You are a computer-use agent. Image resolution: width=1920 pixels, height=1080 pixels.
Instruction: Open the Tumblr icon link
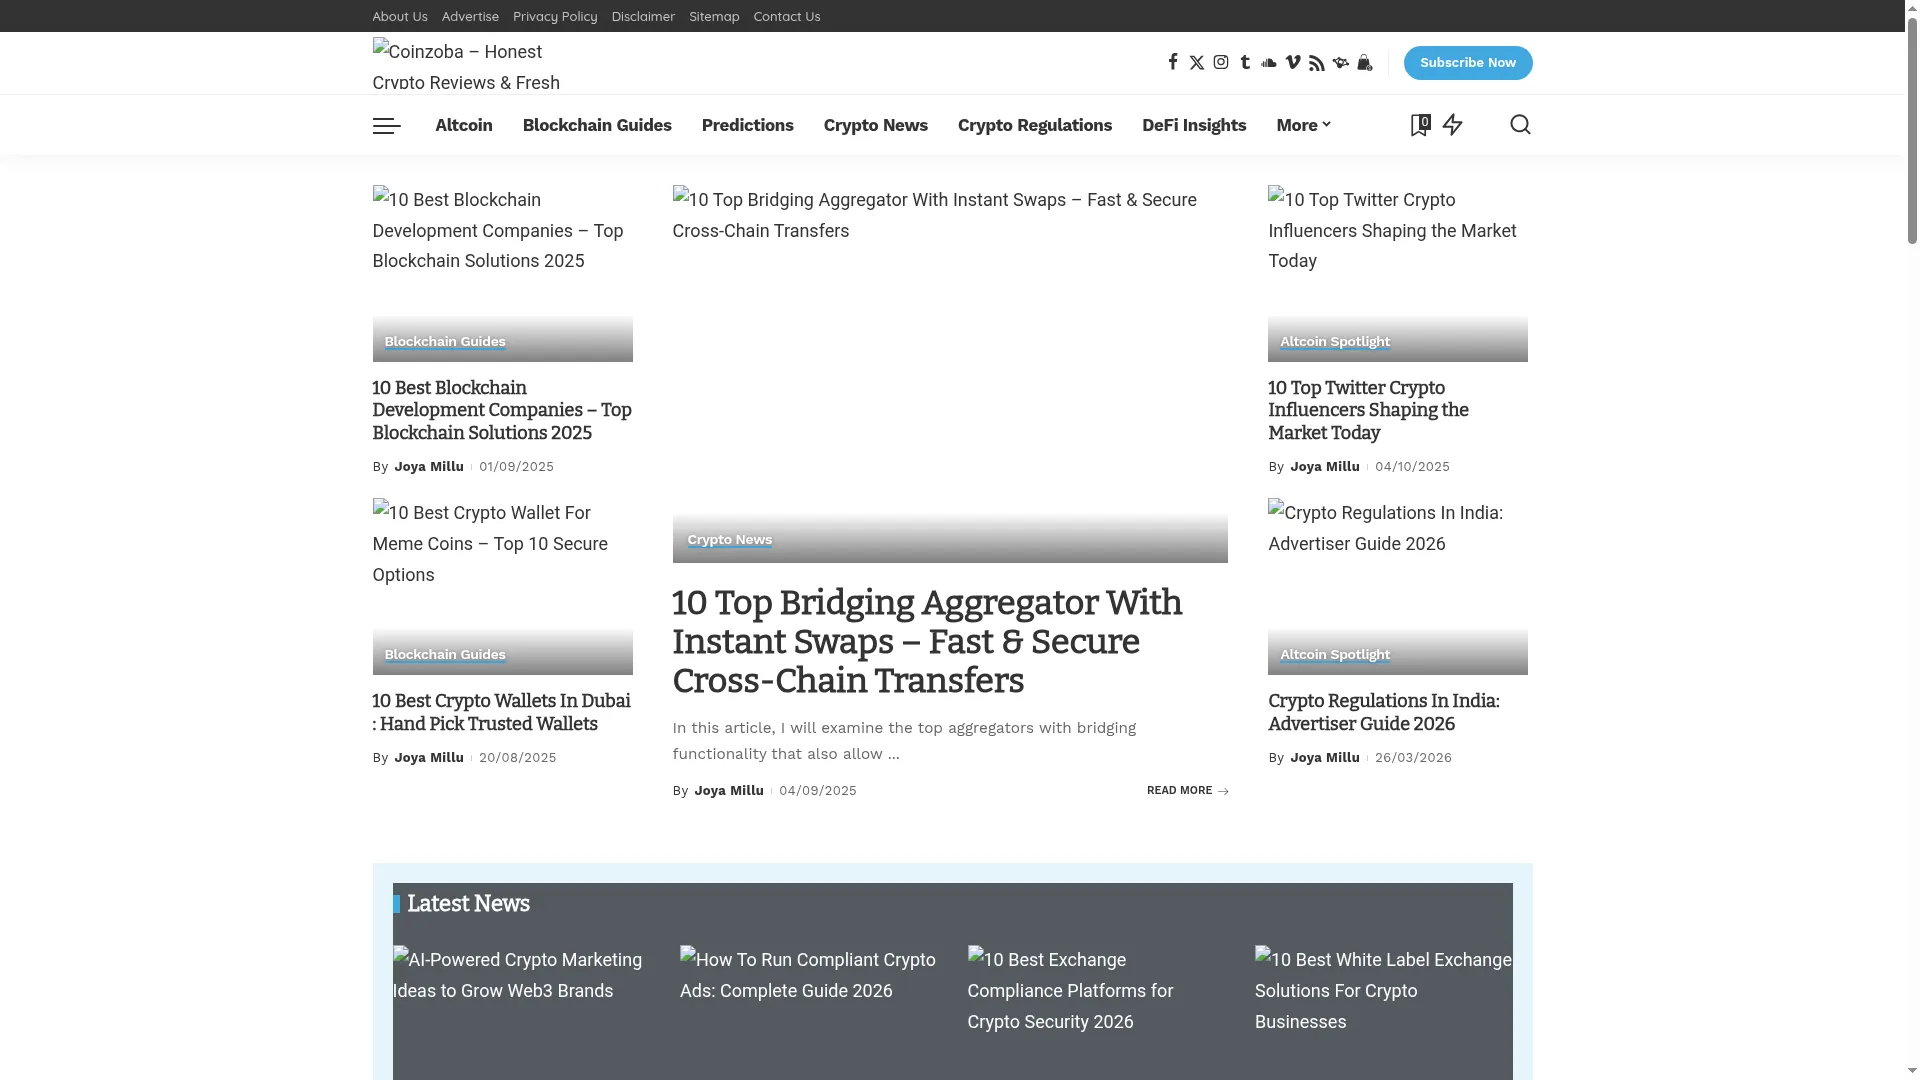(x=1245, y=63)
